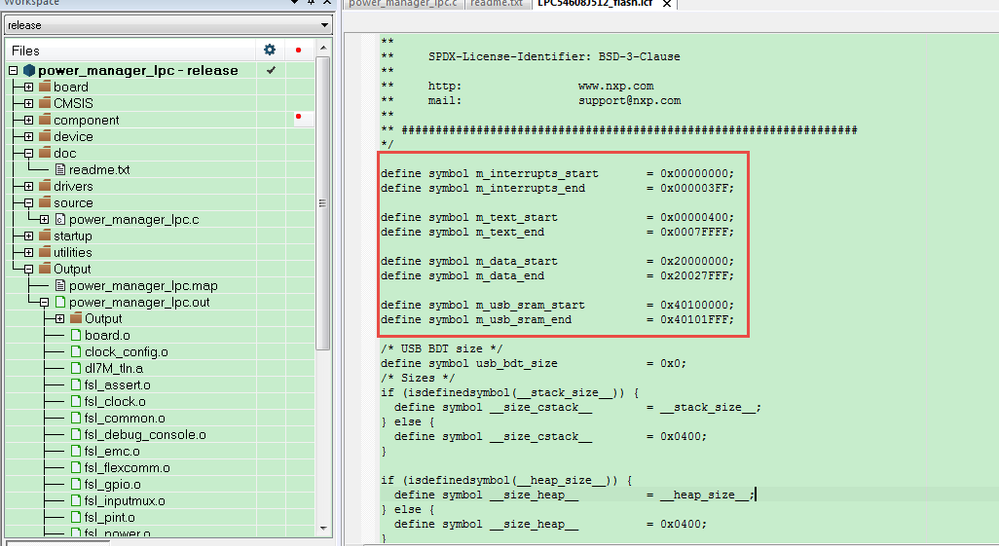Click the red dot marker beside component
Screen dimensions: 999x546
[298, 116]
